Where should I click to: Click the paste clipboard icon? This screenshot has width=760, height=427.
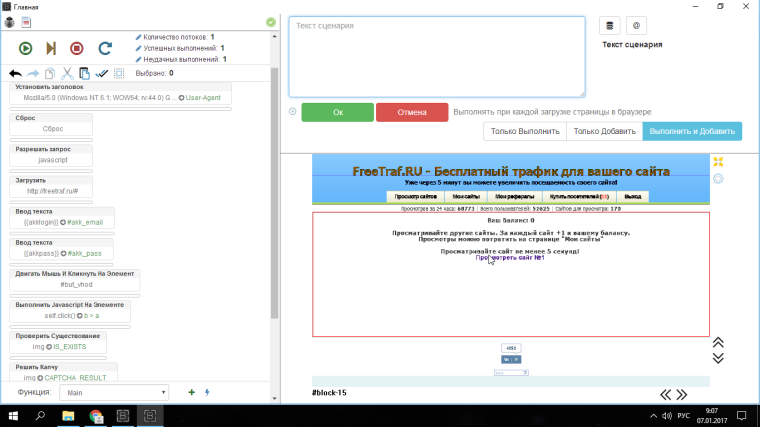pyautogui.click(x=84, y=73)
